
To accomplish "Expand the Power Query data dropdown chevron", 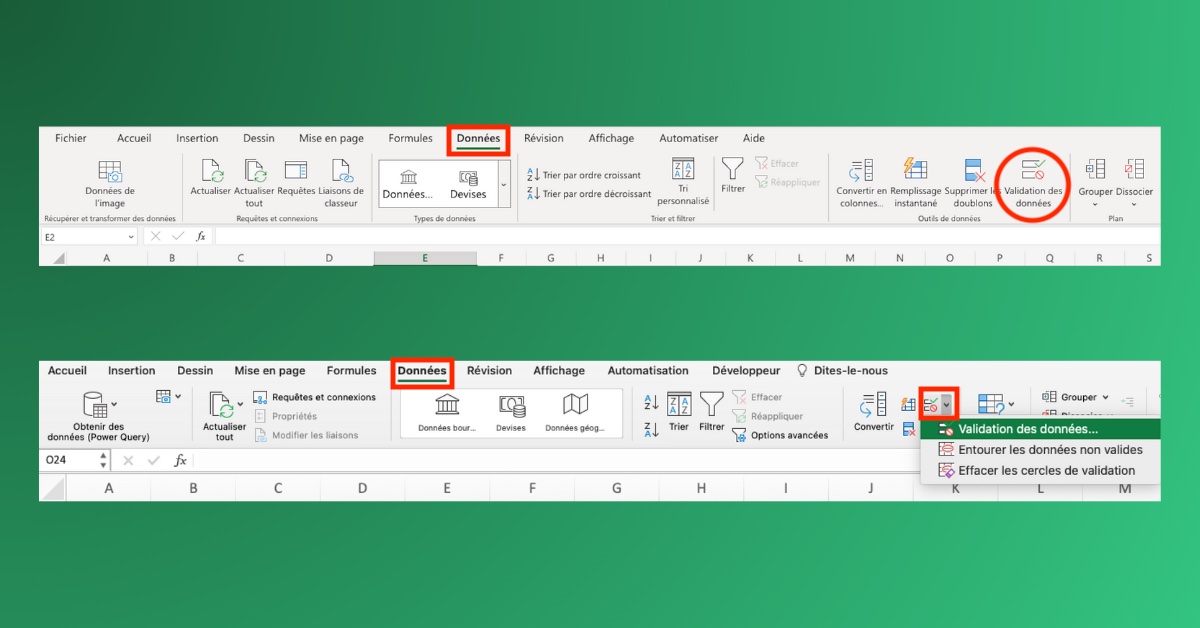I will click(x=115, y=404).
